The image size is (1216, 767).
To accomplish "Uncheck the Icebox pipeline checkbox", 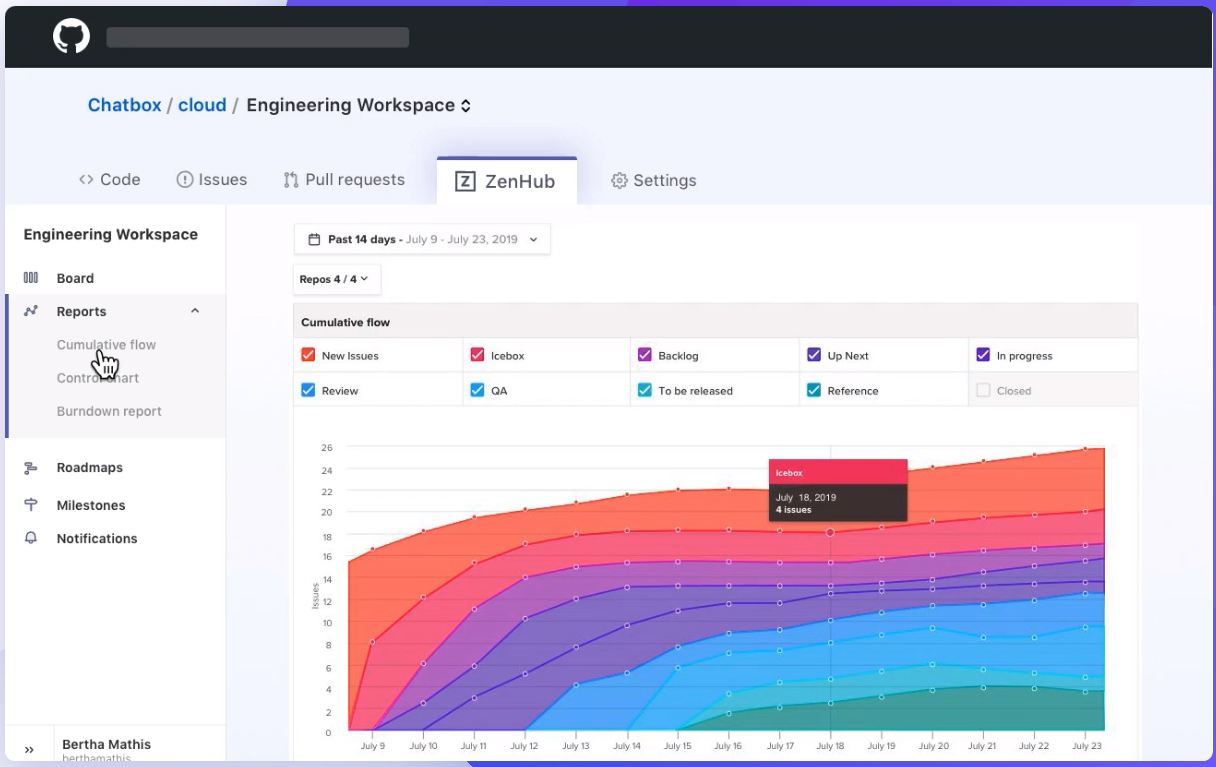I will click(x=477, y=355).
